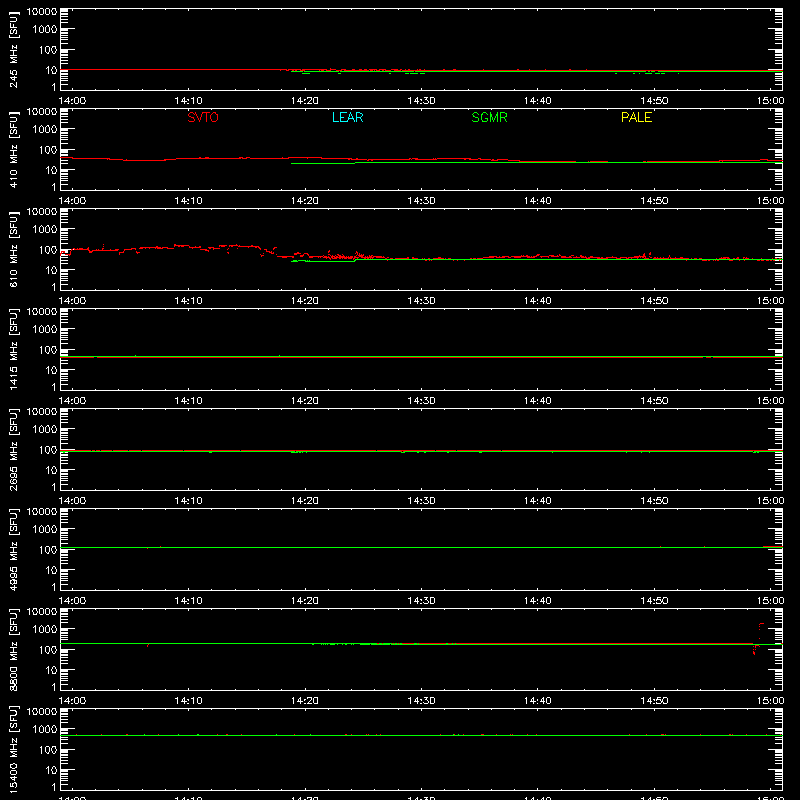Click 15:00 time label under 245 MHz panel
800x800 pixels.
point(770,101)
